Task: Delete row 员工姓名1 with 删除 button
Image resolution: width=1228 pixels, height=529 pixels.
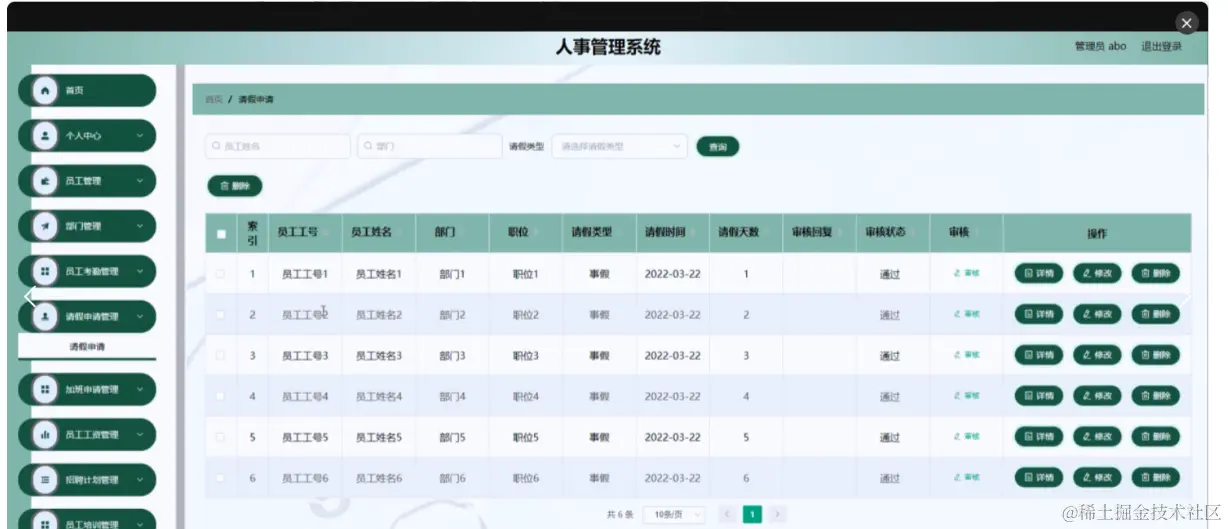Action: point(1155,273)
